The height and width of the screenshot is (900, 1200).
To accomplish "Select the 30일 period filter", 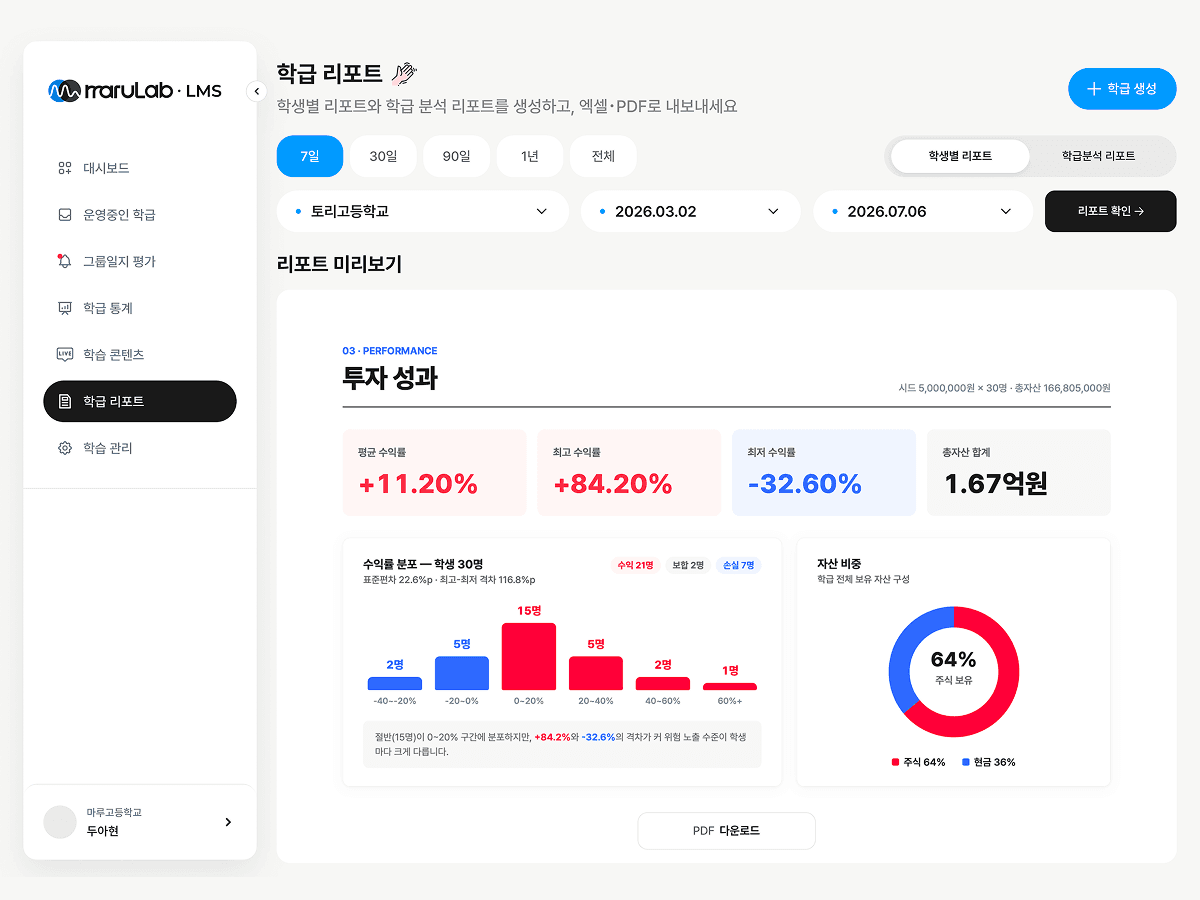I will pyautogui.click(x=383, y=156).
